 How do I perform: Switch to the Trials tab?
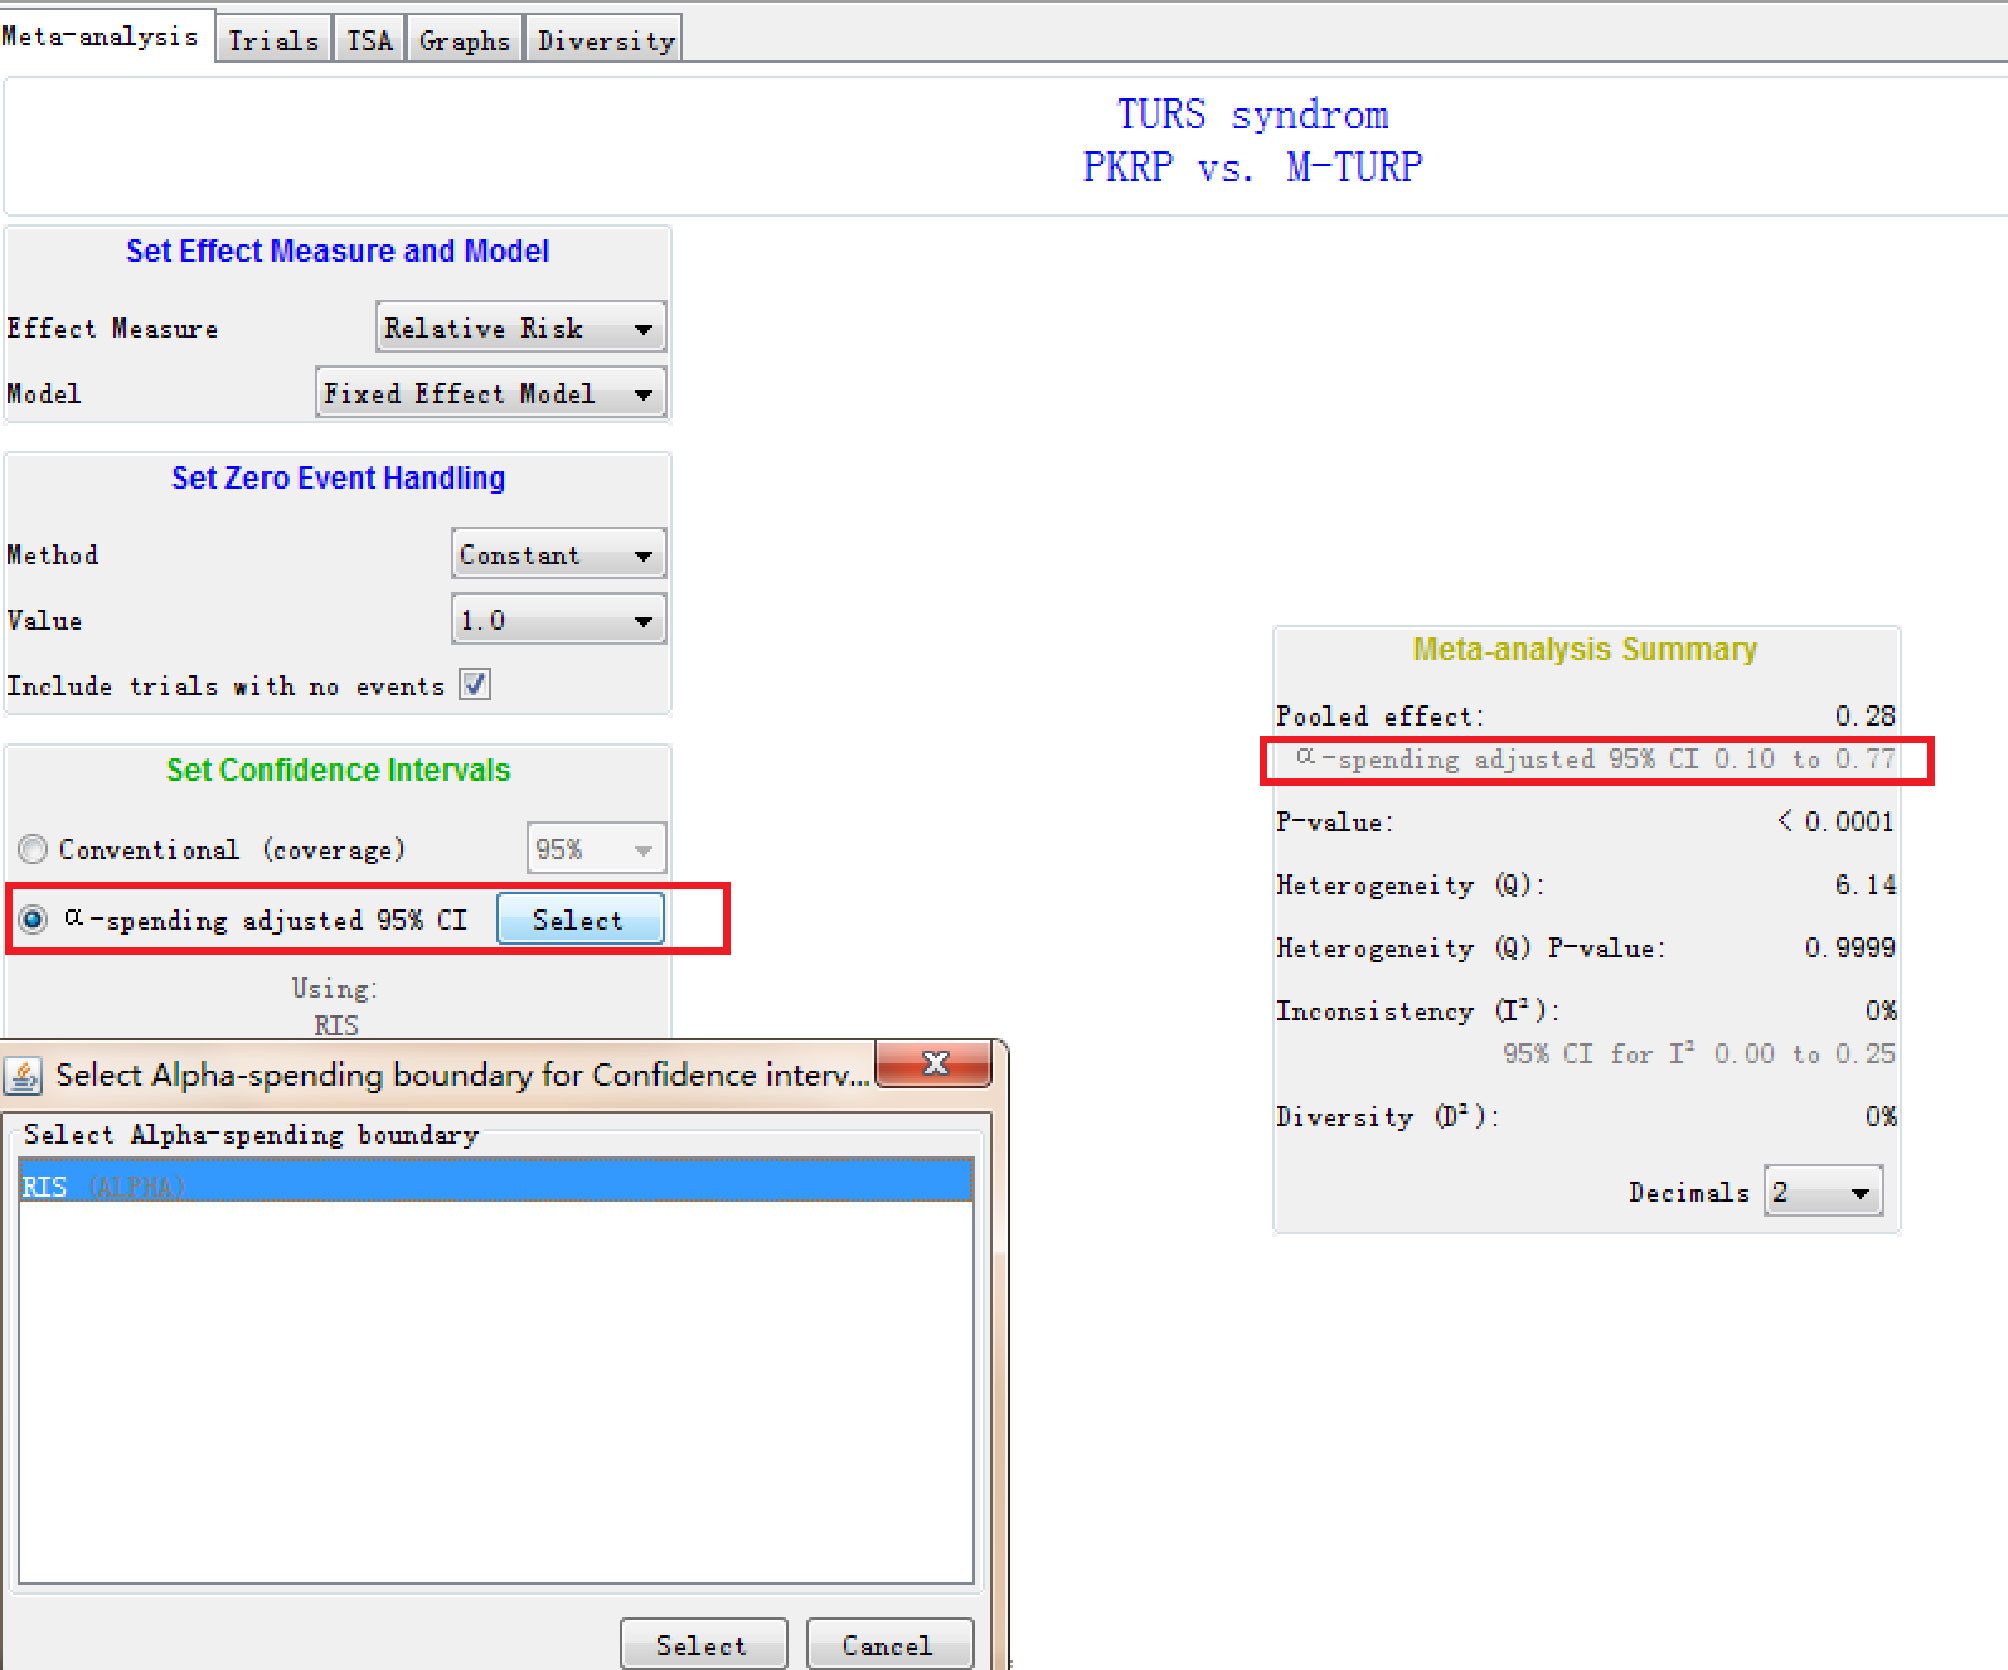pos(273,41)
